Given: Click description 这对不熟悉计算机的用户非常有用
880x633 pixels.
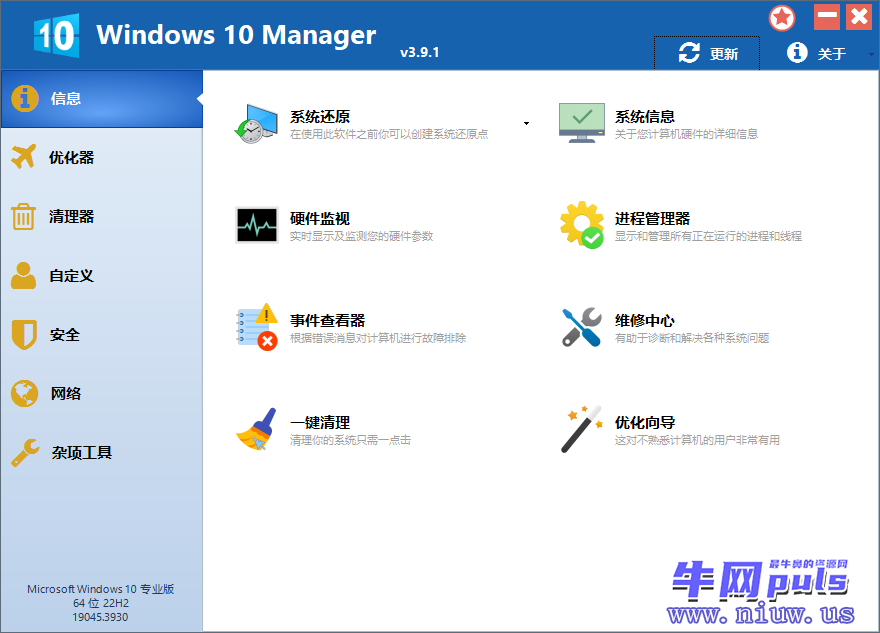Looking at the screenshot, I should coord(698,441).
